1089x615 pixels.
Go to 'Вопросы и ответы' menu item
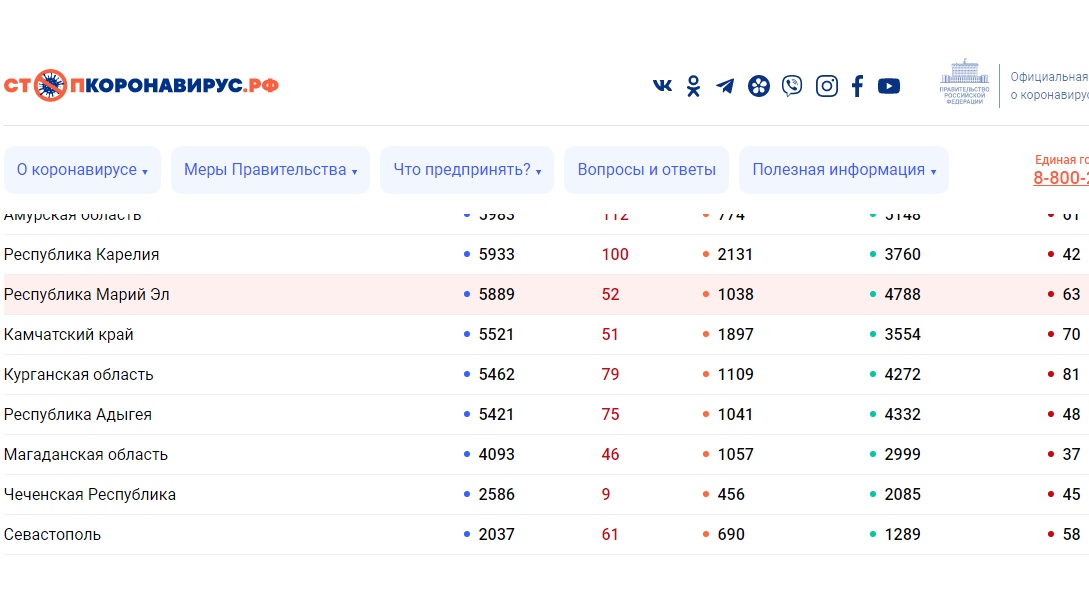click(646, 170)
